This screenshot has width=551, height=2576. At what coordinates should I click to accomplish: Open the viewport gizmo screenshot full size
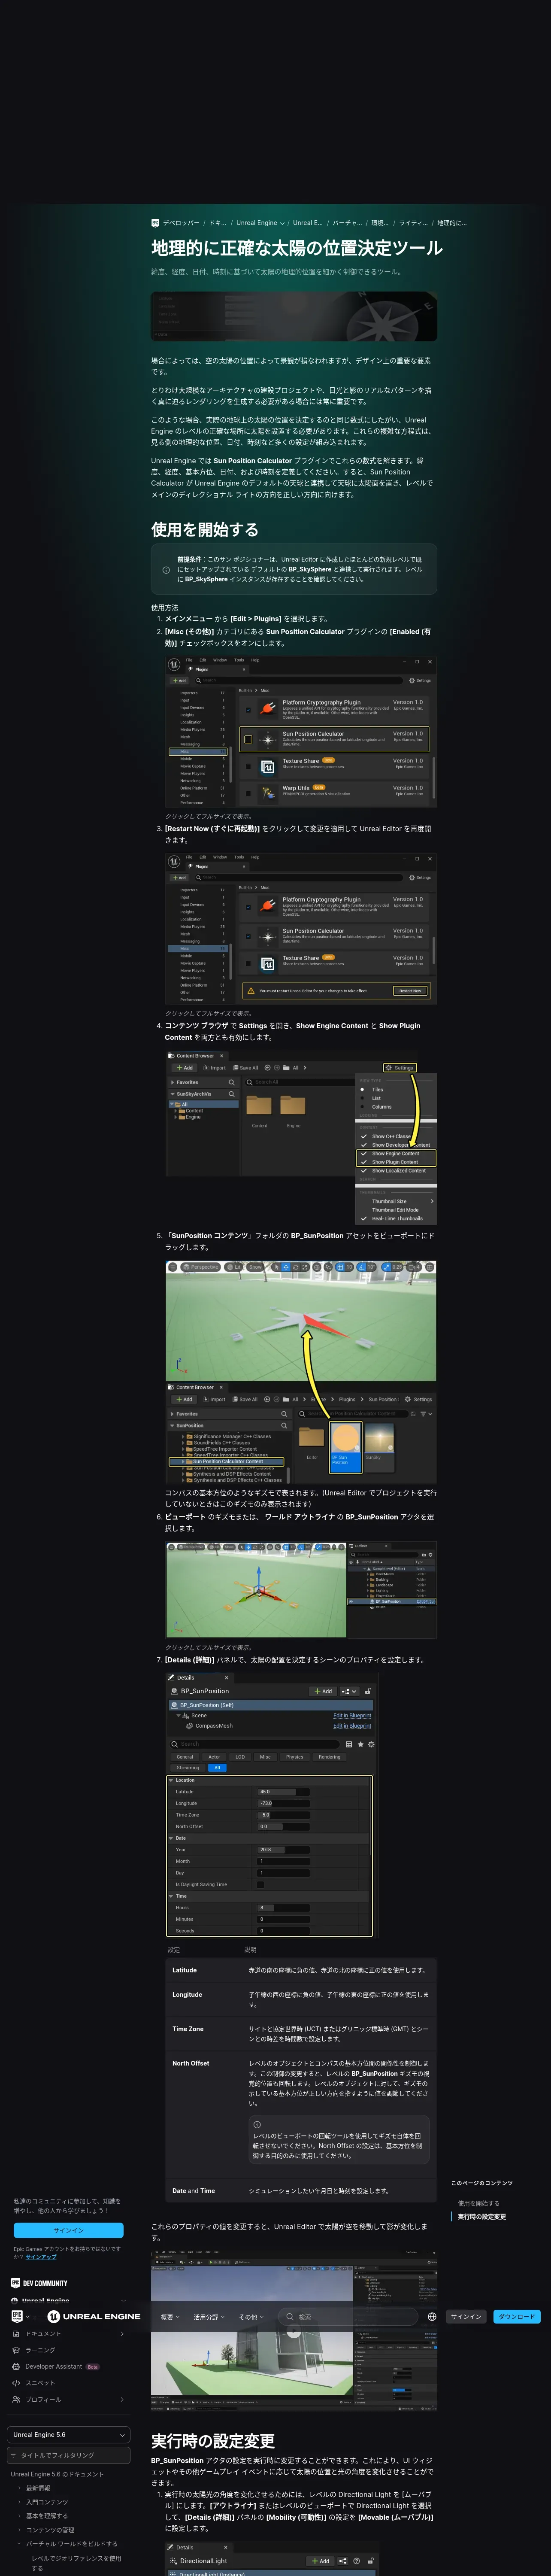[x=301, y=1590]
